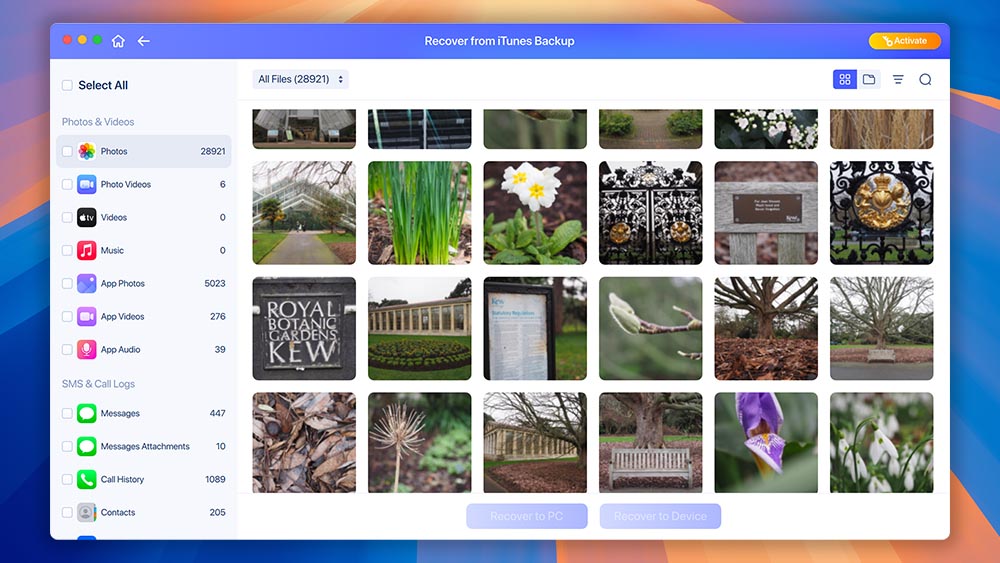
Task: Click the Photos count 28921
Action: click(213, 151)
